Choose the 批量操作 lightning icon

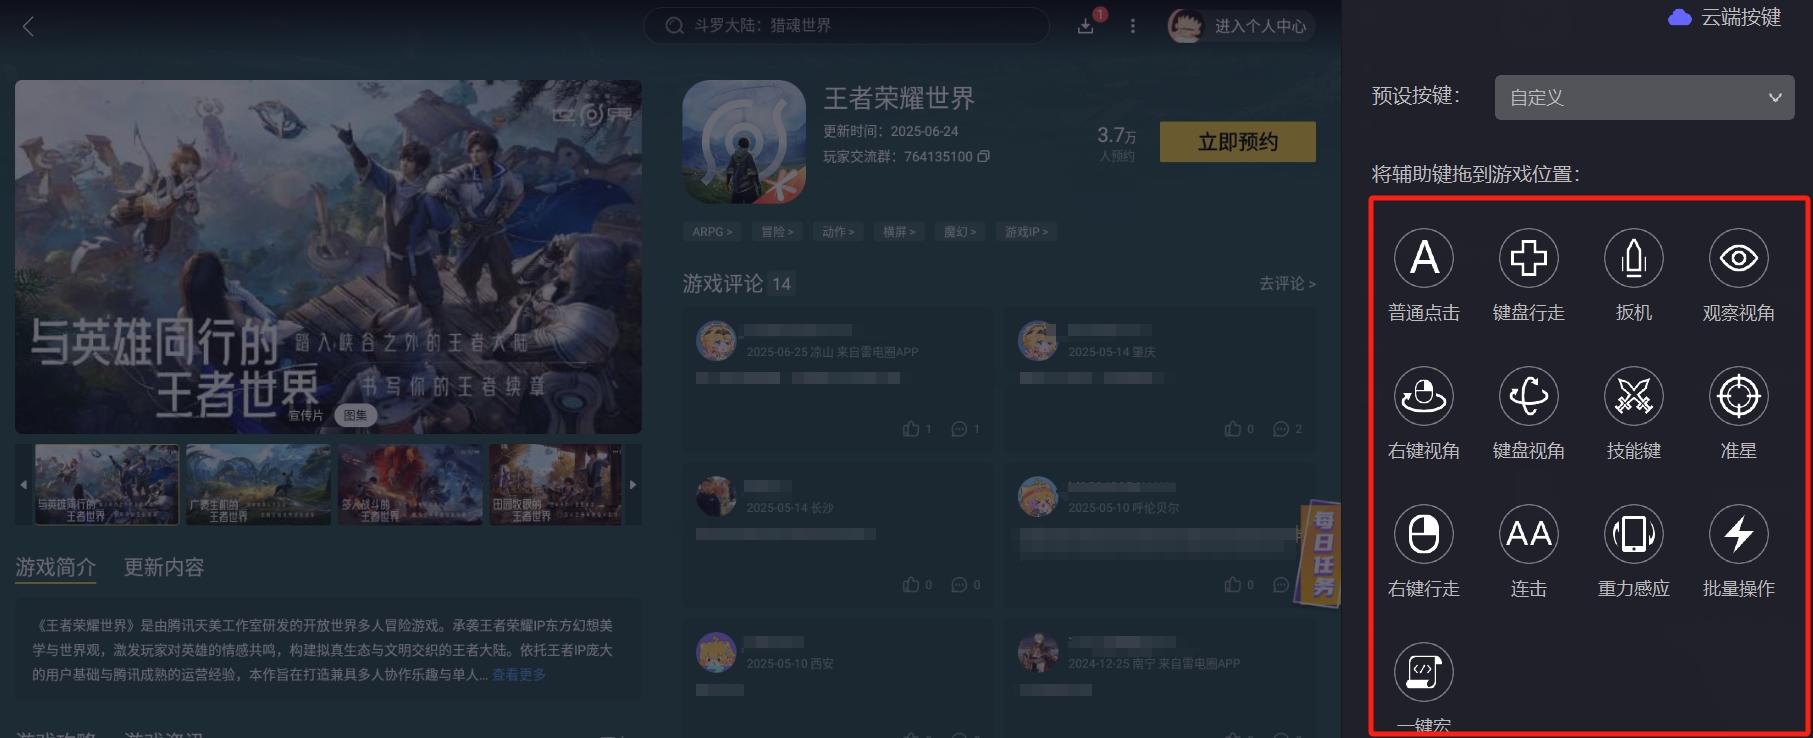(x=1738, y=534)
